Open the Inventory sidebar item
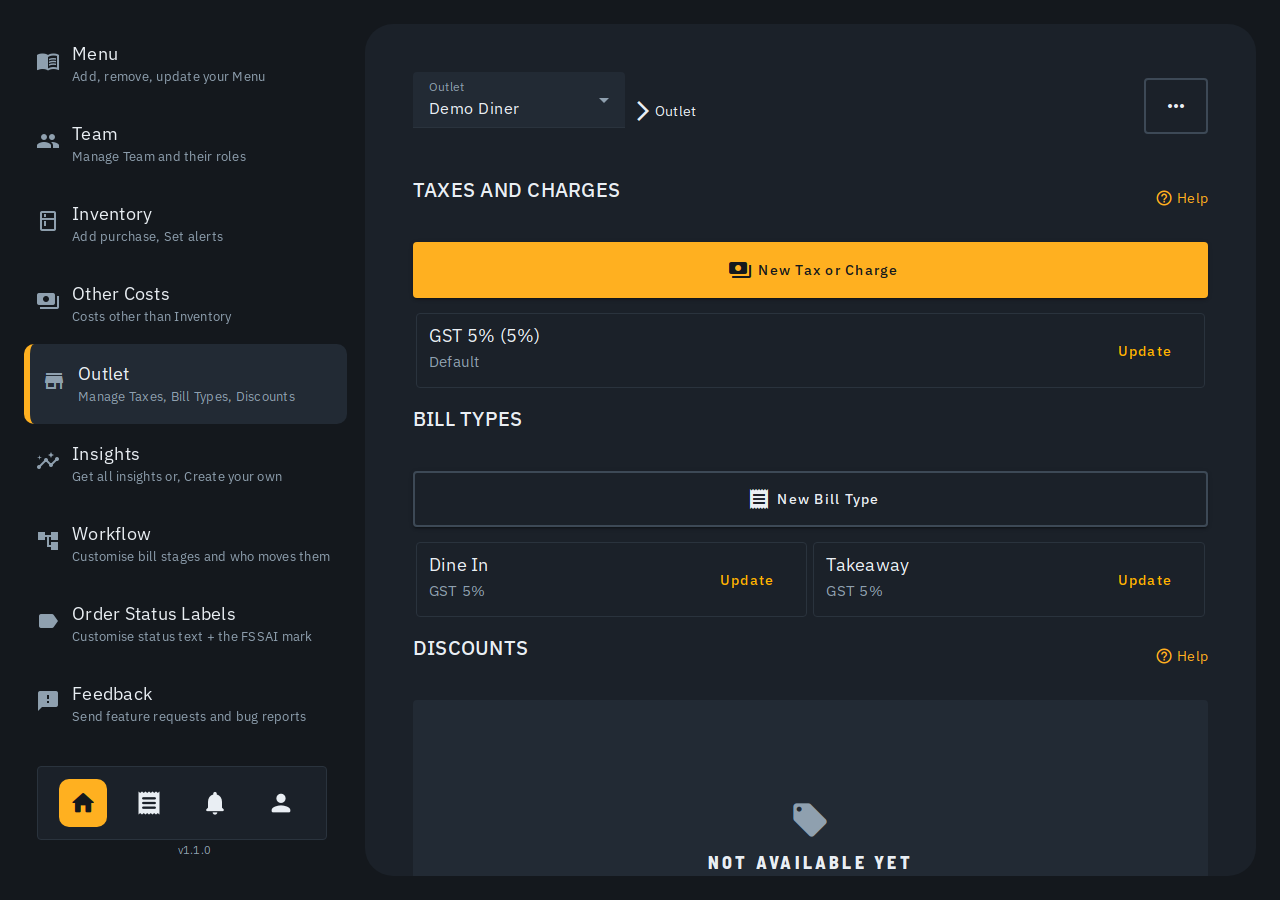This screenshot has height=900, width=1280. 185,224
